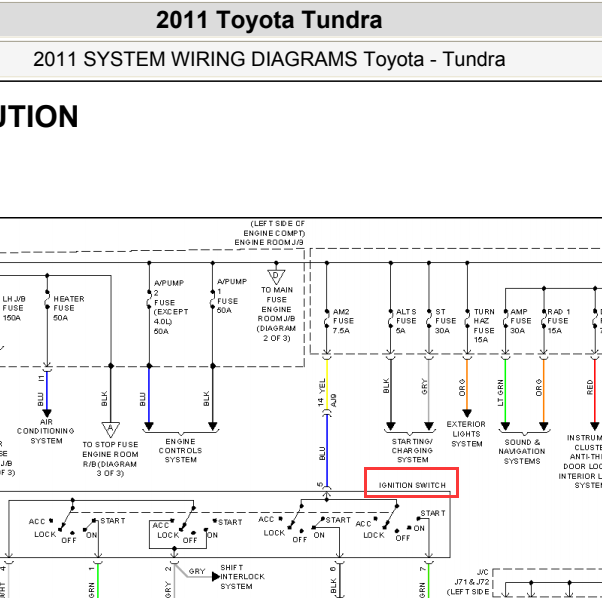Click the 'AIR CONDITIONING SYSTEM' label

coord(46,431)
